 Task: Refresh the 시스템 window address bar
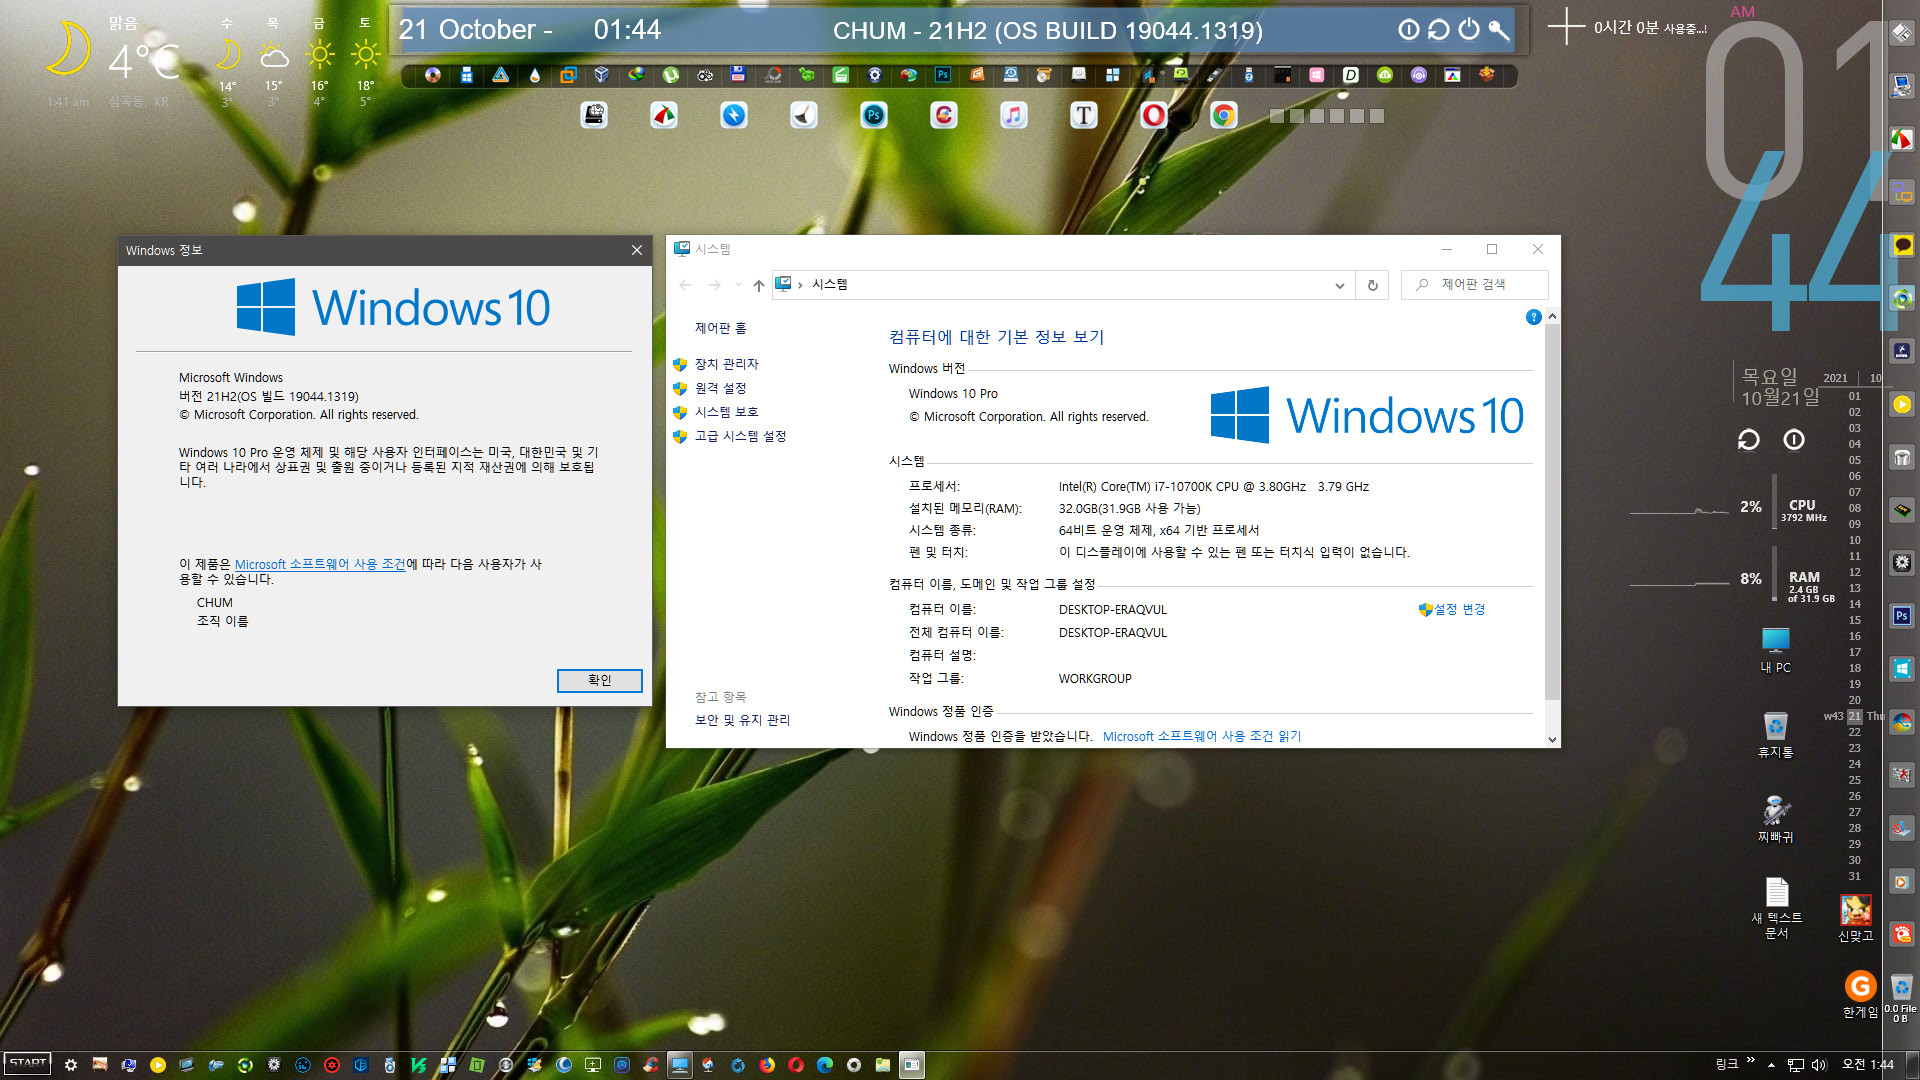click(x=1372, y=285)
